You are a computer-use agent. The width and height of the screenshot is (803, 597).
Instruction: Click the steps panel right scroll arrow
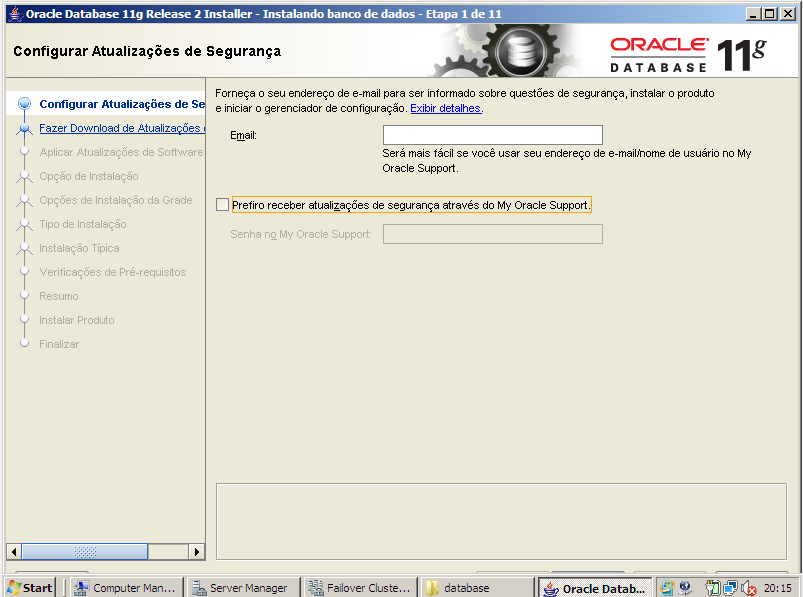[197, 551]
